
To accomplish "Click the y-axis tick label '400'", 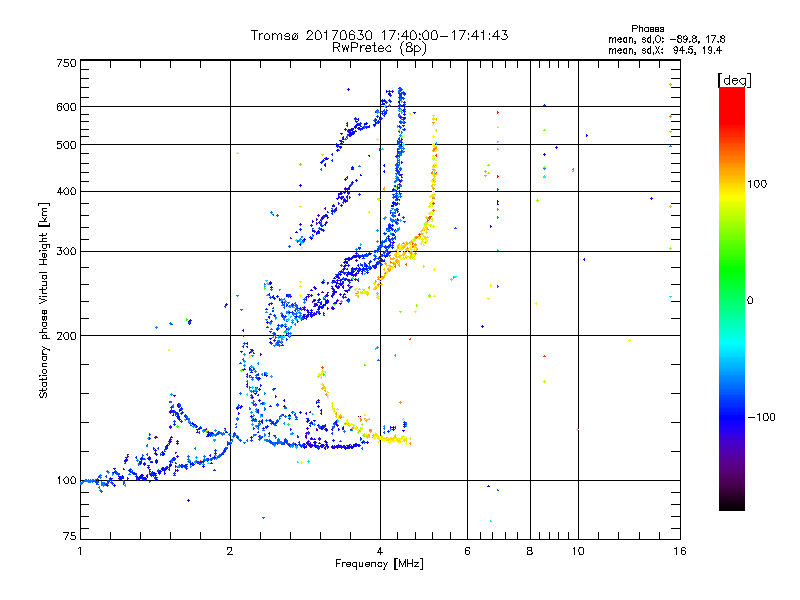I will tap(66, 192).
